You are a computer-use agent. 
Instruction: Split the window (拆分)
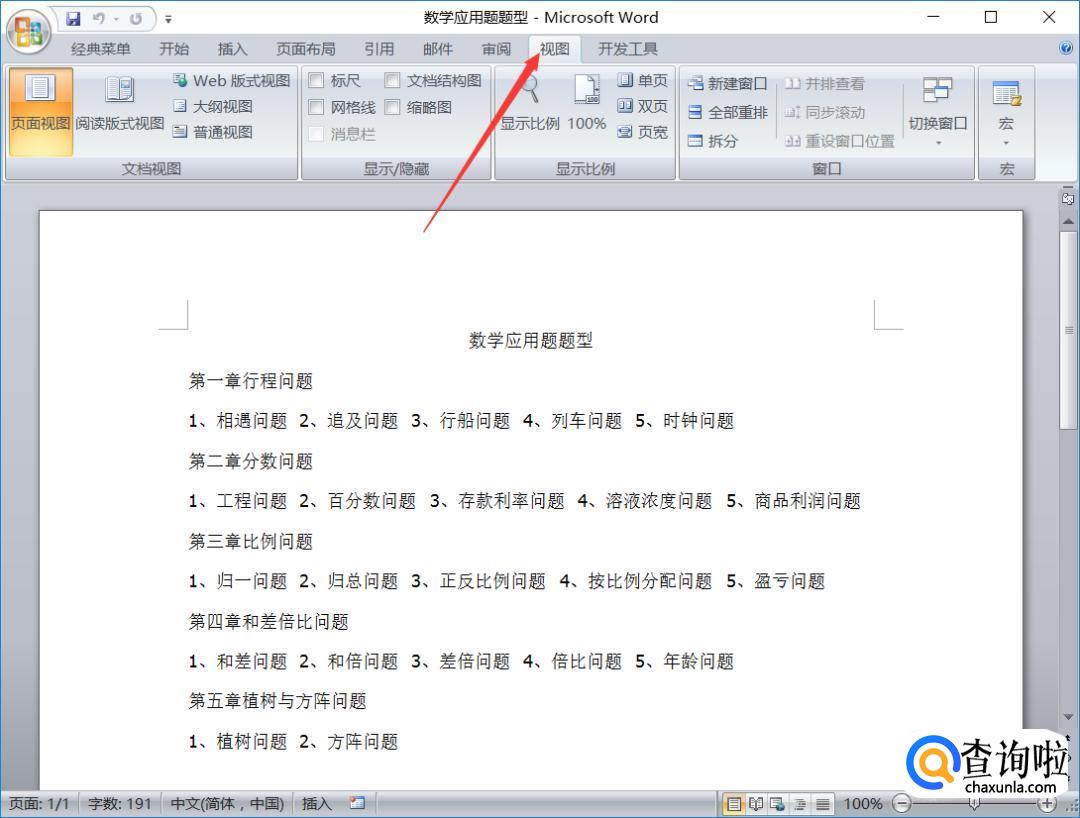click(713, 141)
